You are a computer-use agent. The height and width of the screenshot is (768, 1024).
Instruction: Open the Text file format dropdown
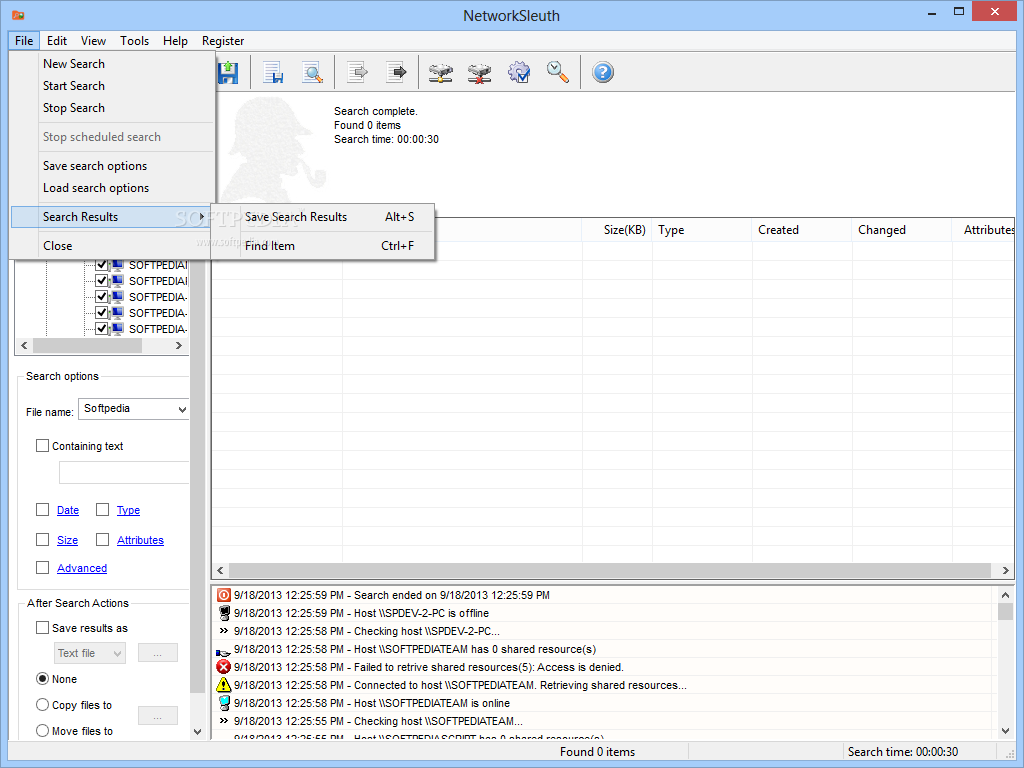coord(118,653)
